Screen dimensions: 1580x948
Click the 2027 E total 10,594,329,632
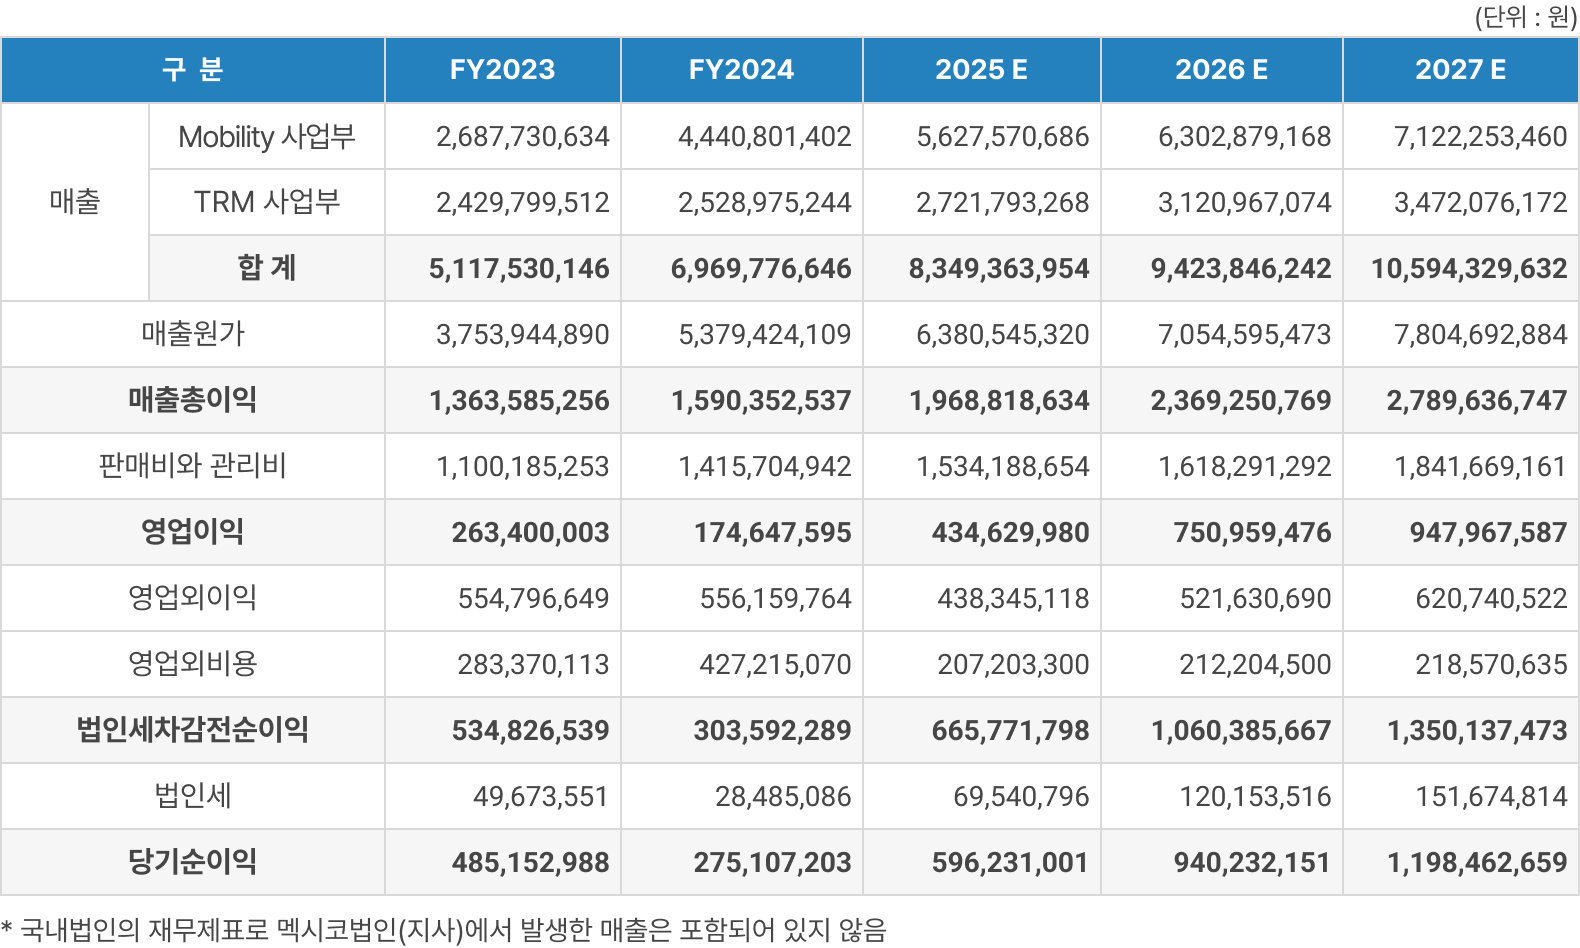pos(1468,268)
